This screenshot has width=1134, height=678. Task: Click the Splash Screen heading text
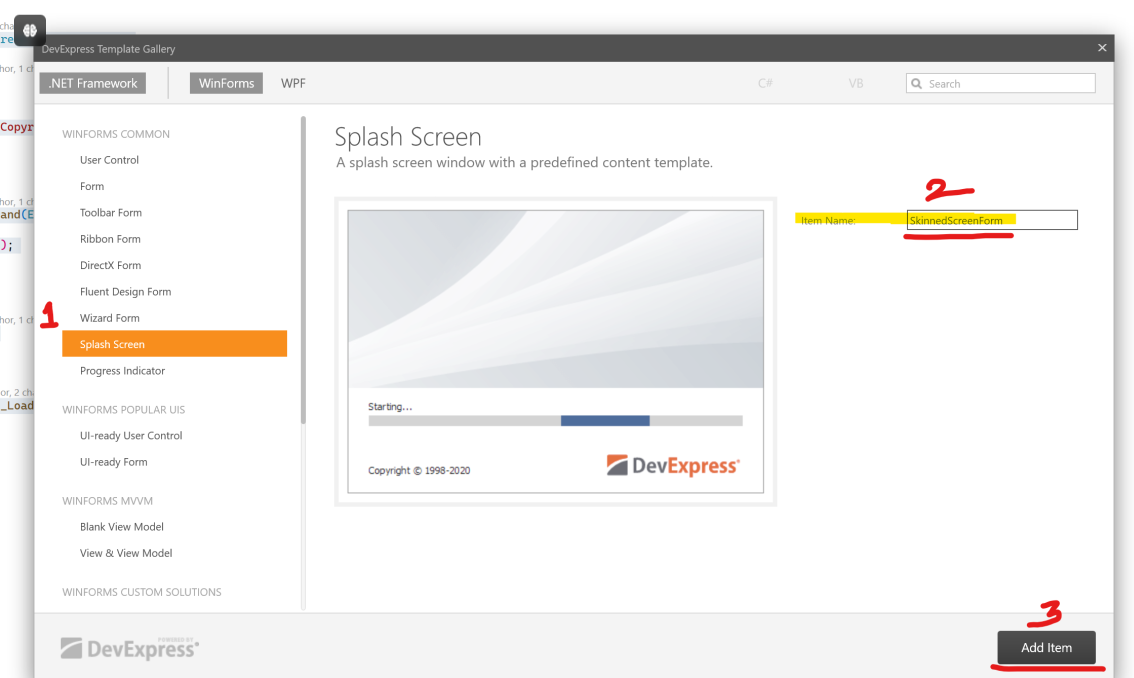click(408, 137)
